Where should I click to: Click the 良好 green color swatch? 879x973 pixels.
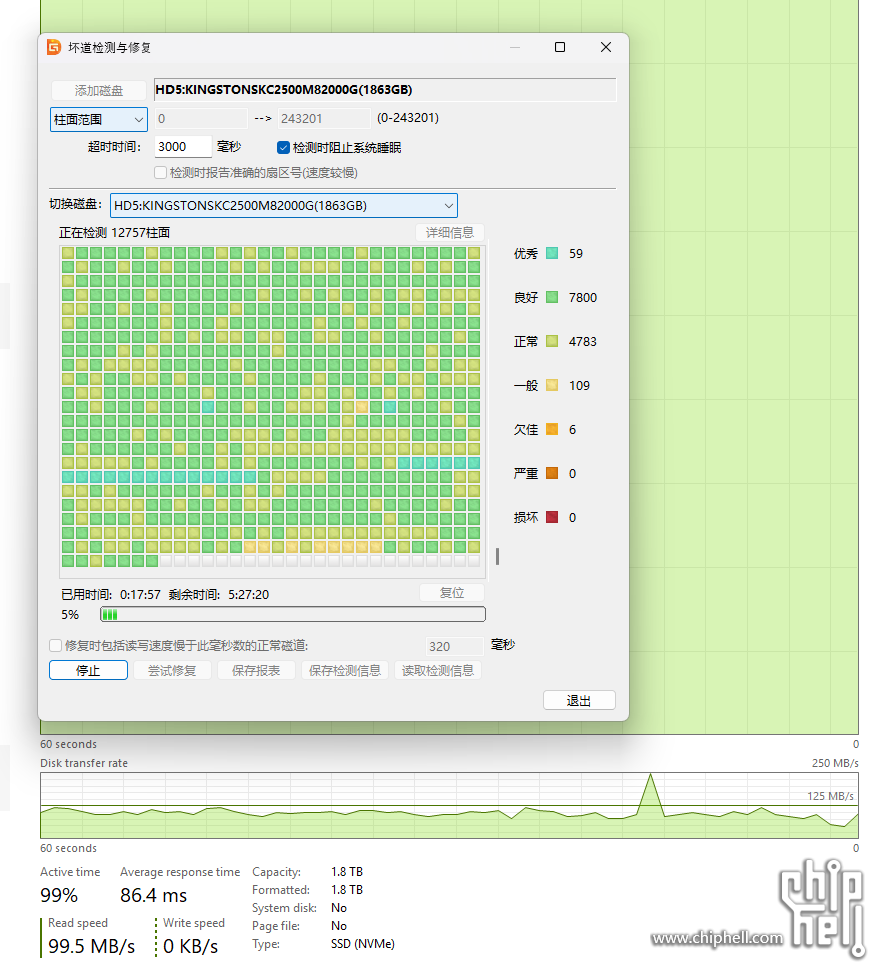(552, 297)
